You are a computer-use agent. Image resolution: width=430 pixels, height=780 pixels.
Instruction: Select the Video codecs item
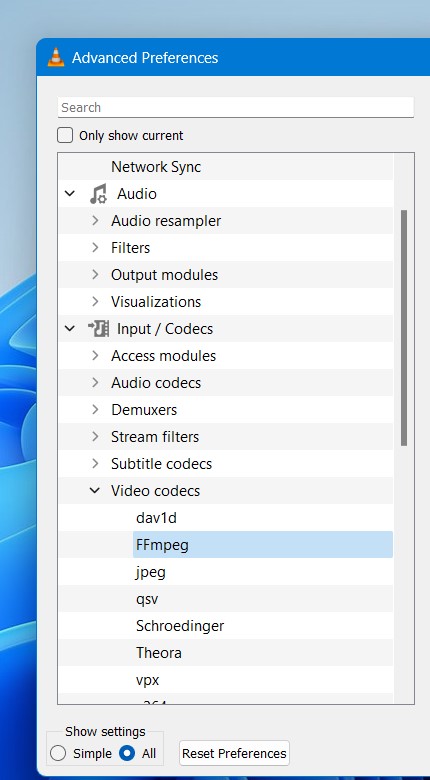[x=155, y=490]
